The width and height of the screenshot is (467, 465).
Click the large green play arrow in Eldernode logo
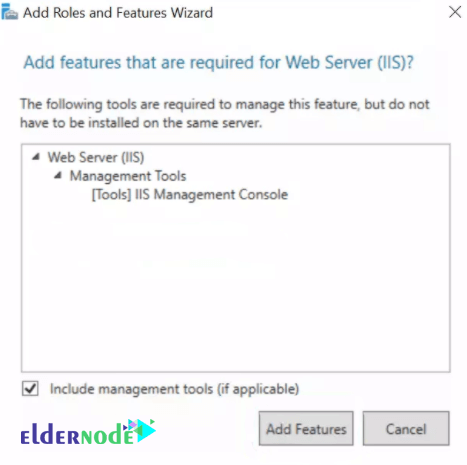click(x=146, y=431)
